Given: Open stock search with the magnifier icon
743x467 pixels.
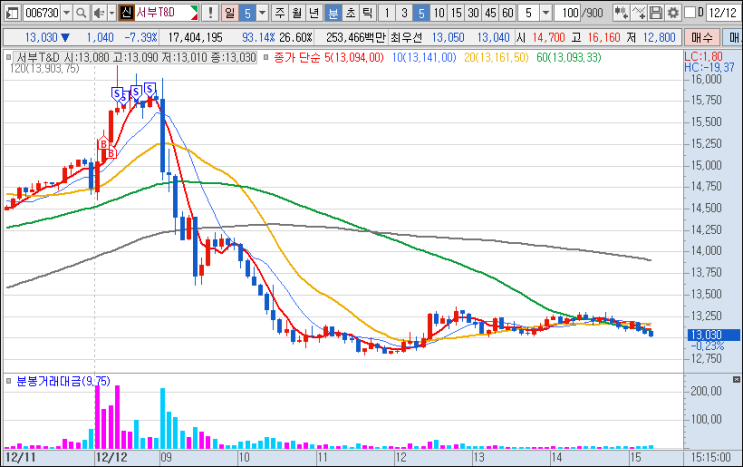Looking at the screenshot, I should point(81,13).
